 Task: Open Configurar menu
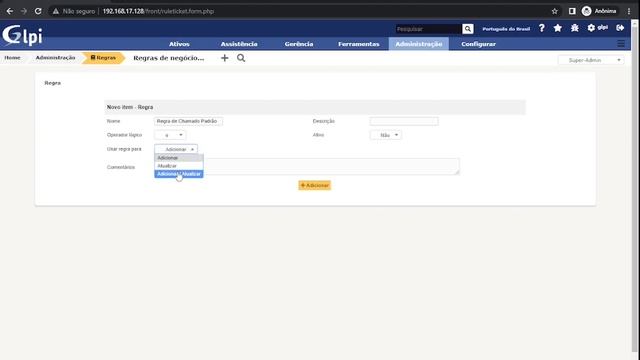478,44
